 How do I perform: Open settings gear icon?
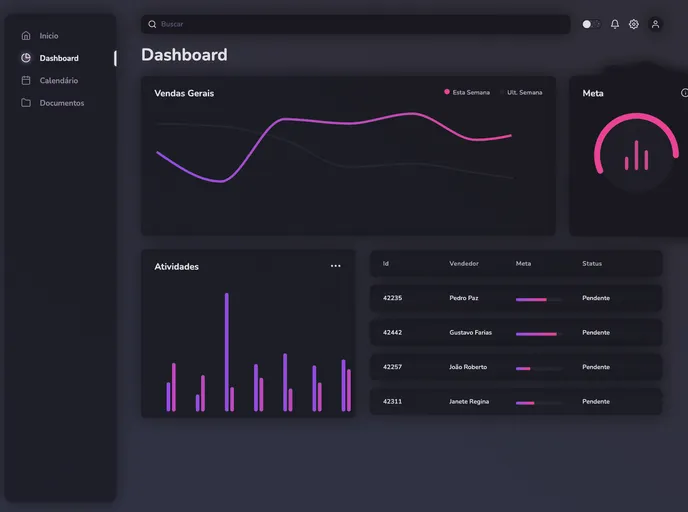point(634,24)
